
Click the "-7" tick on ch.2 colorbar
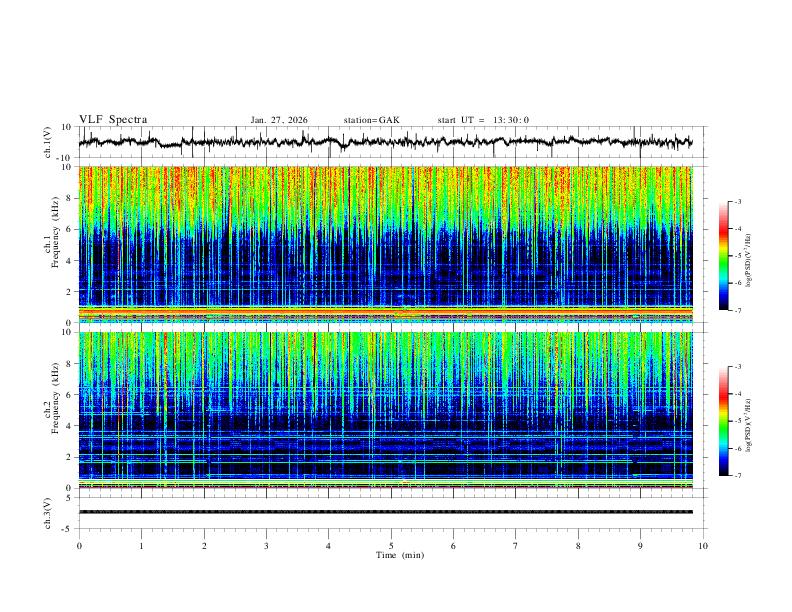[x=738, y=475]
